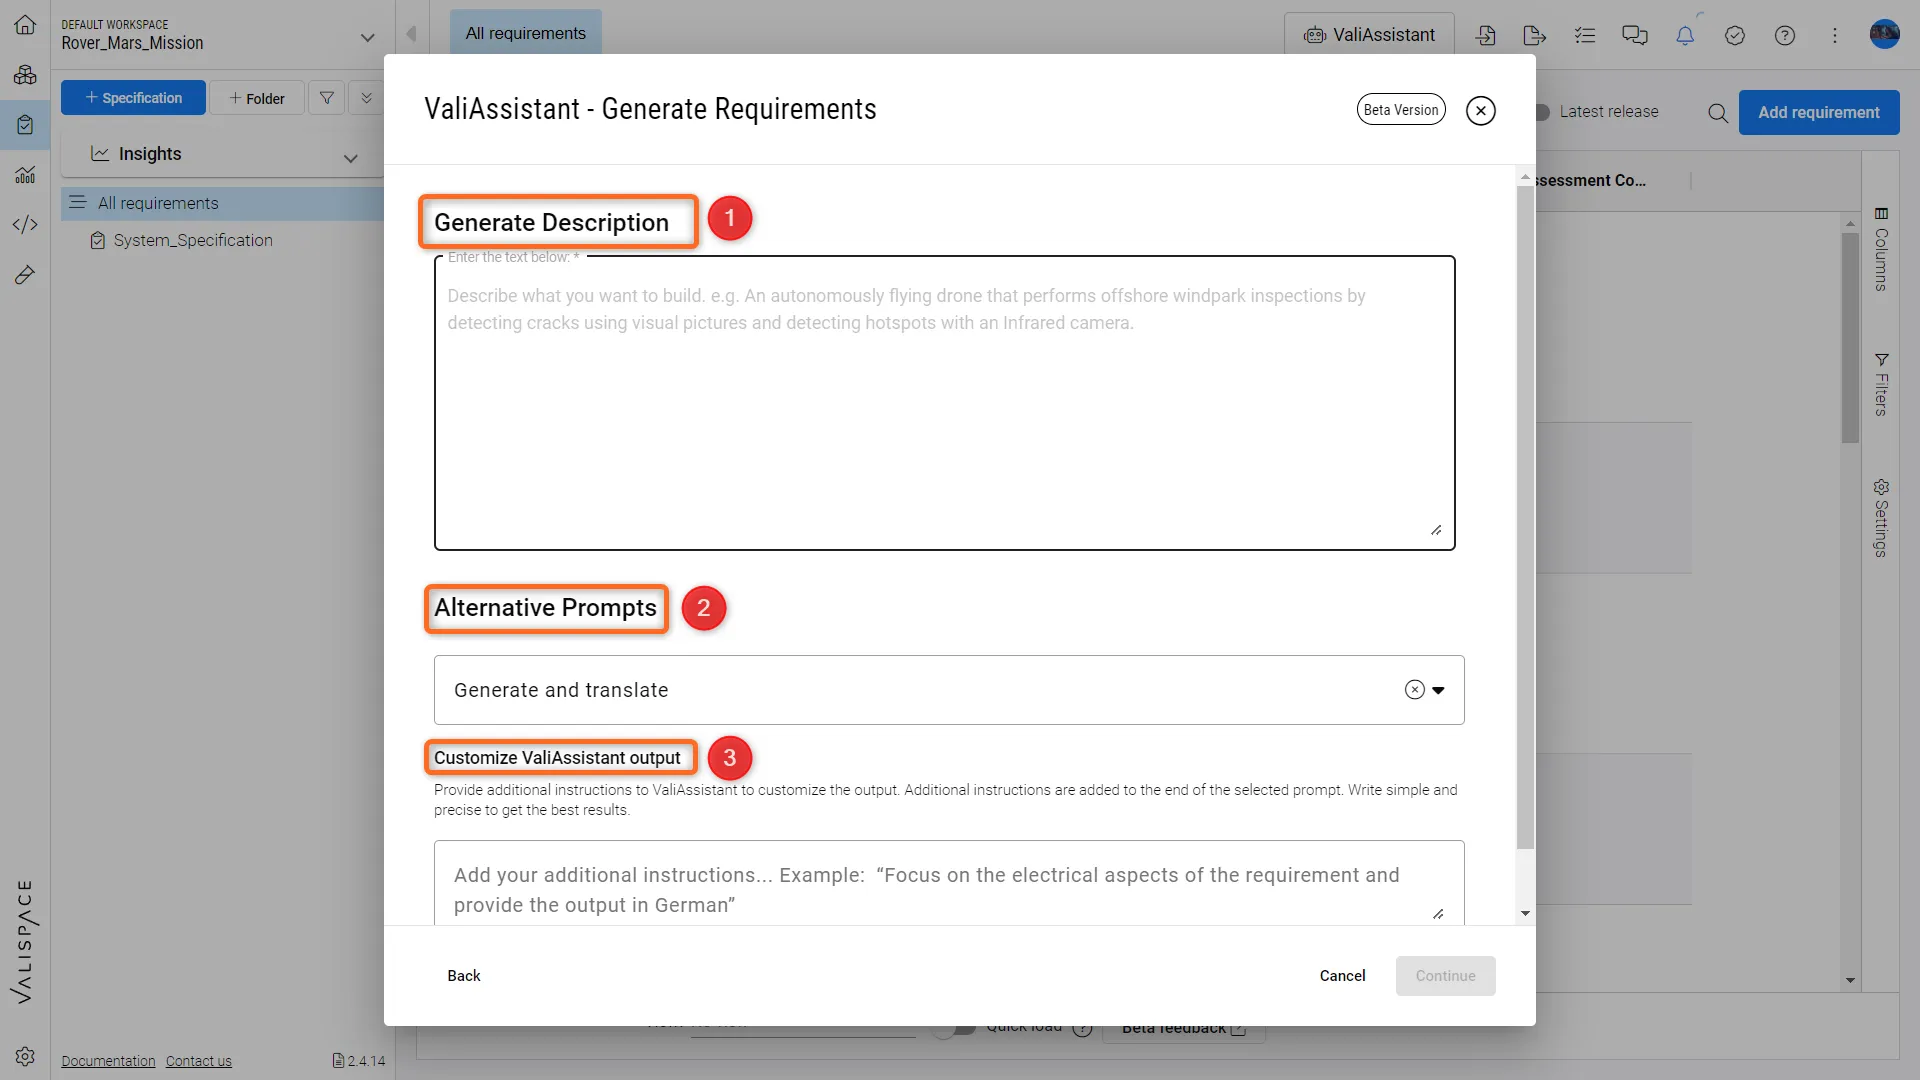Select System_Specification in the tree

click(x=193, y=241)
